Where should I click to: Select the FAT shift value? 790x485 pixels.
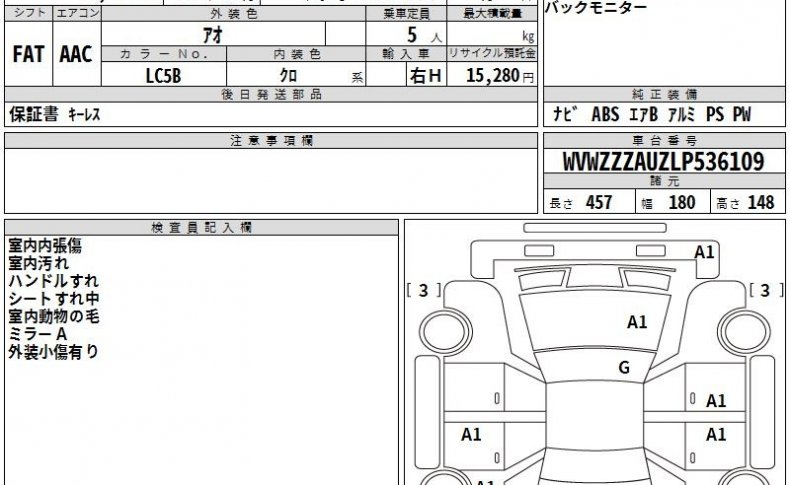point(29,54)
